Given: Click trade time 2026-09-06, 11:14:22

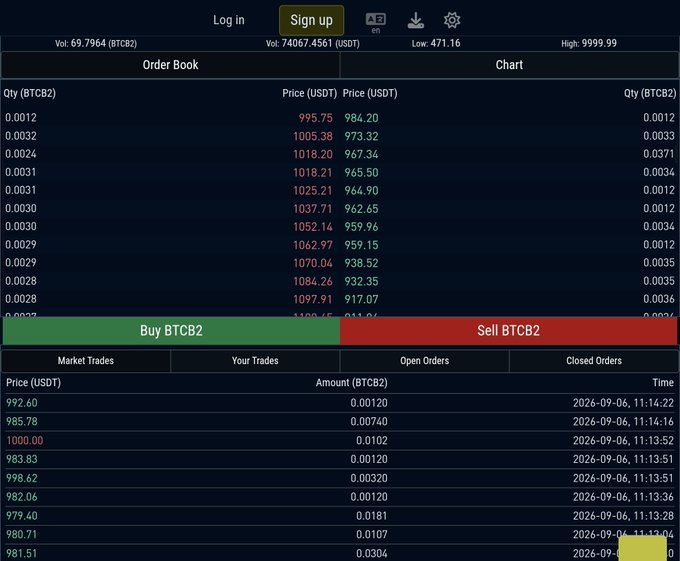Looking at the screenshot, I should (x=623, y=403).
